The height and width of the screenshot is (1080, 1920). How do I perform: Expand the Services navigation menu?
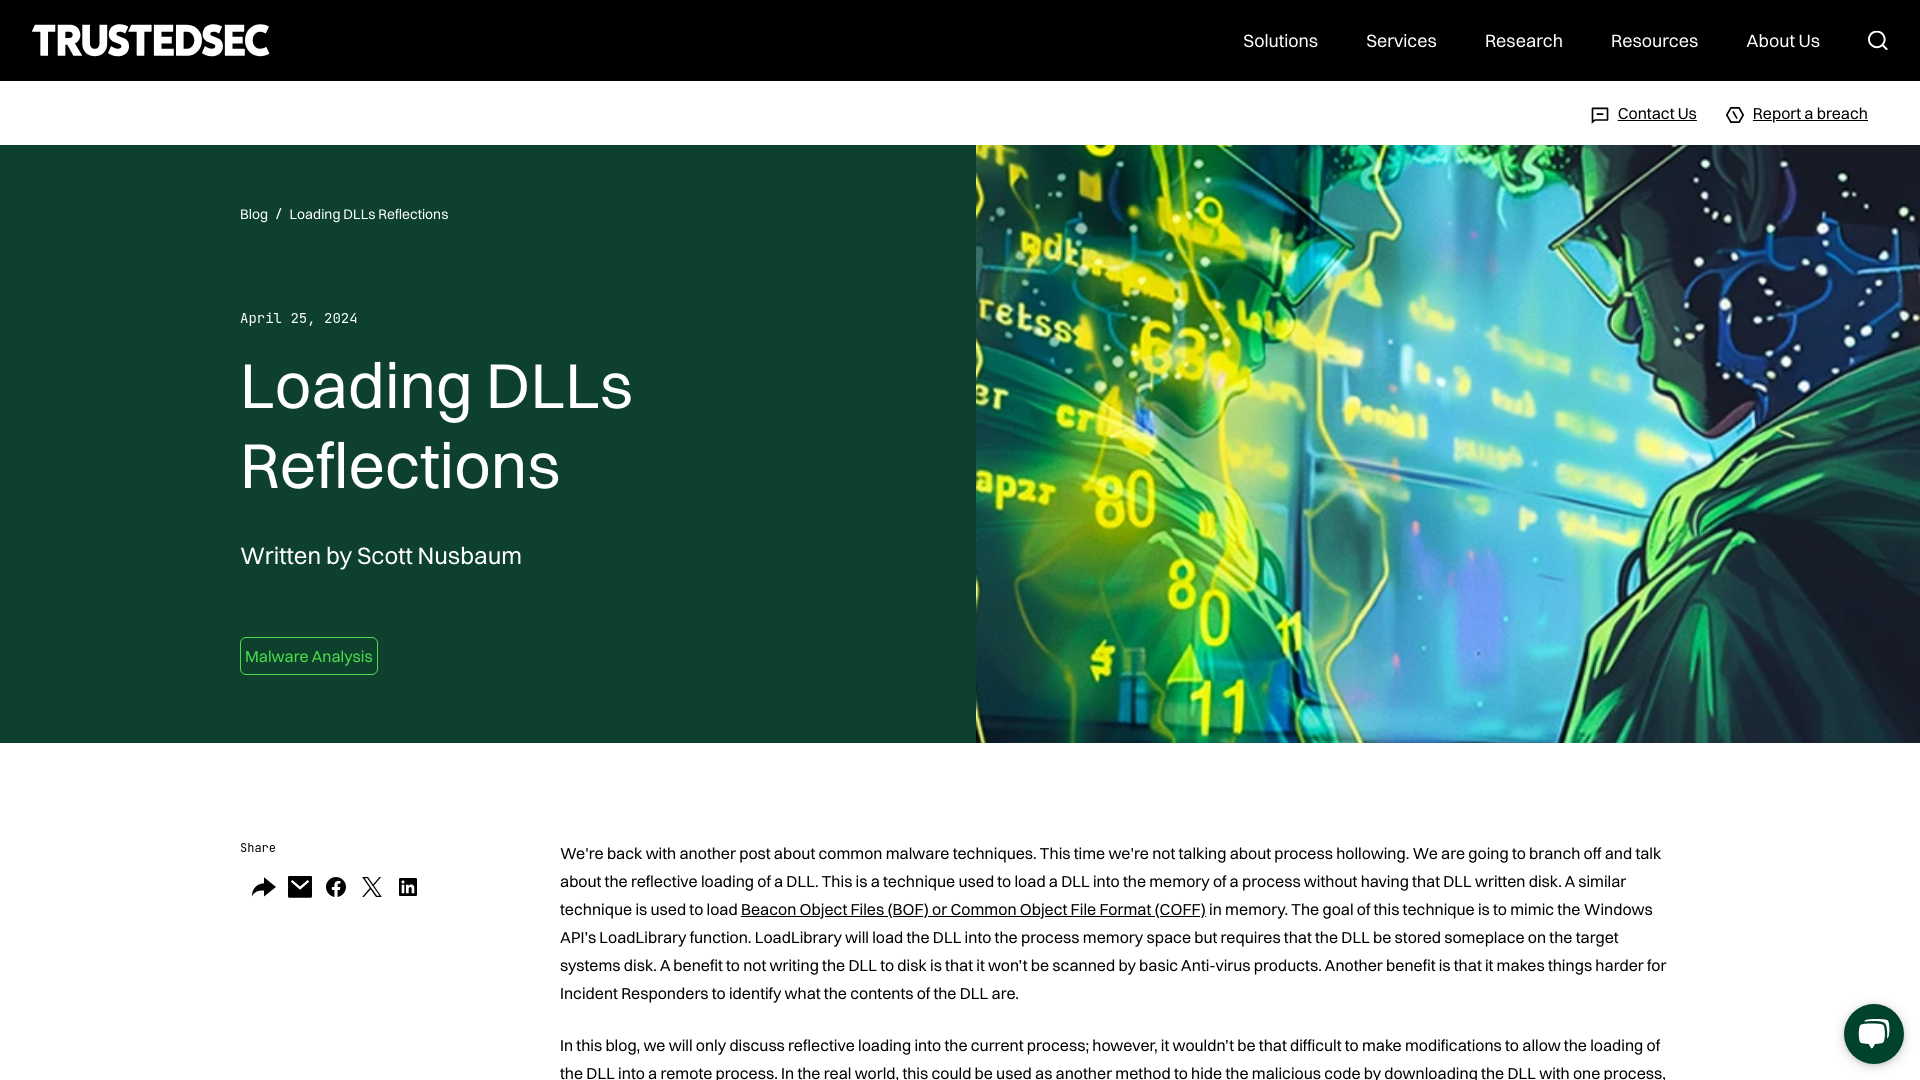click(x=1400, y=40)
